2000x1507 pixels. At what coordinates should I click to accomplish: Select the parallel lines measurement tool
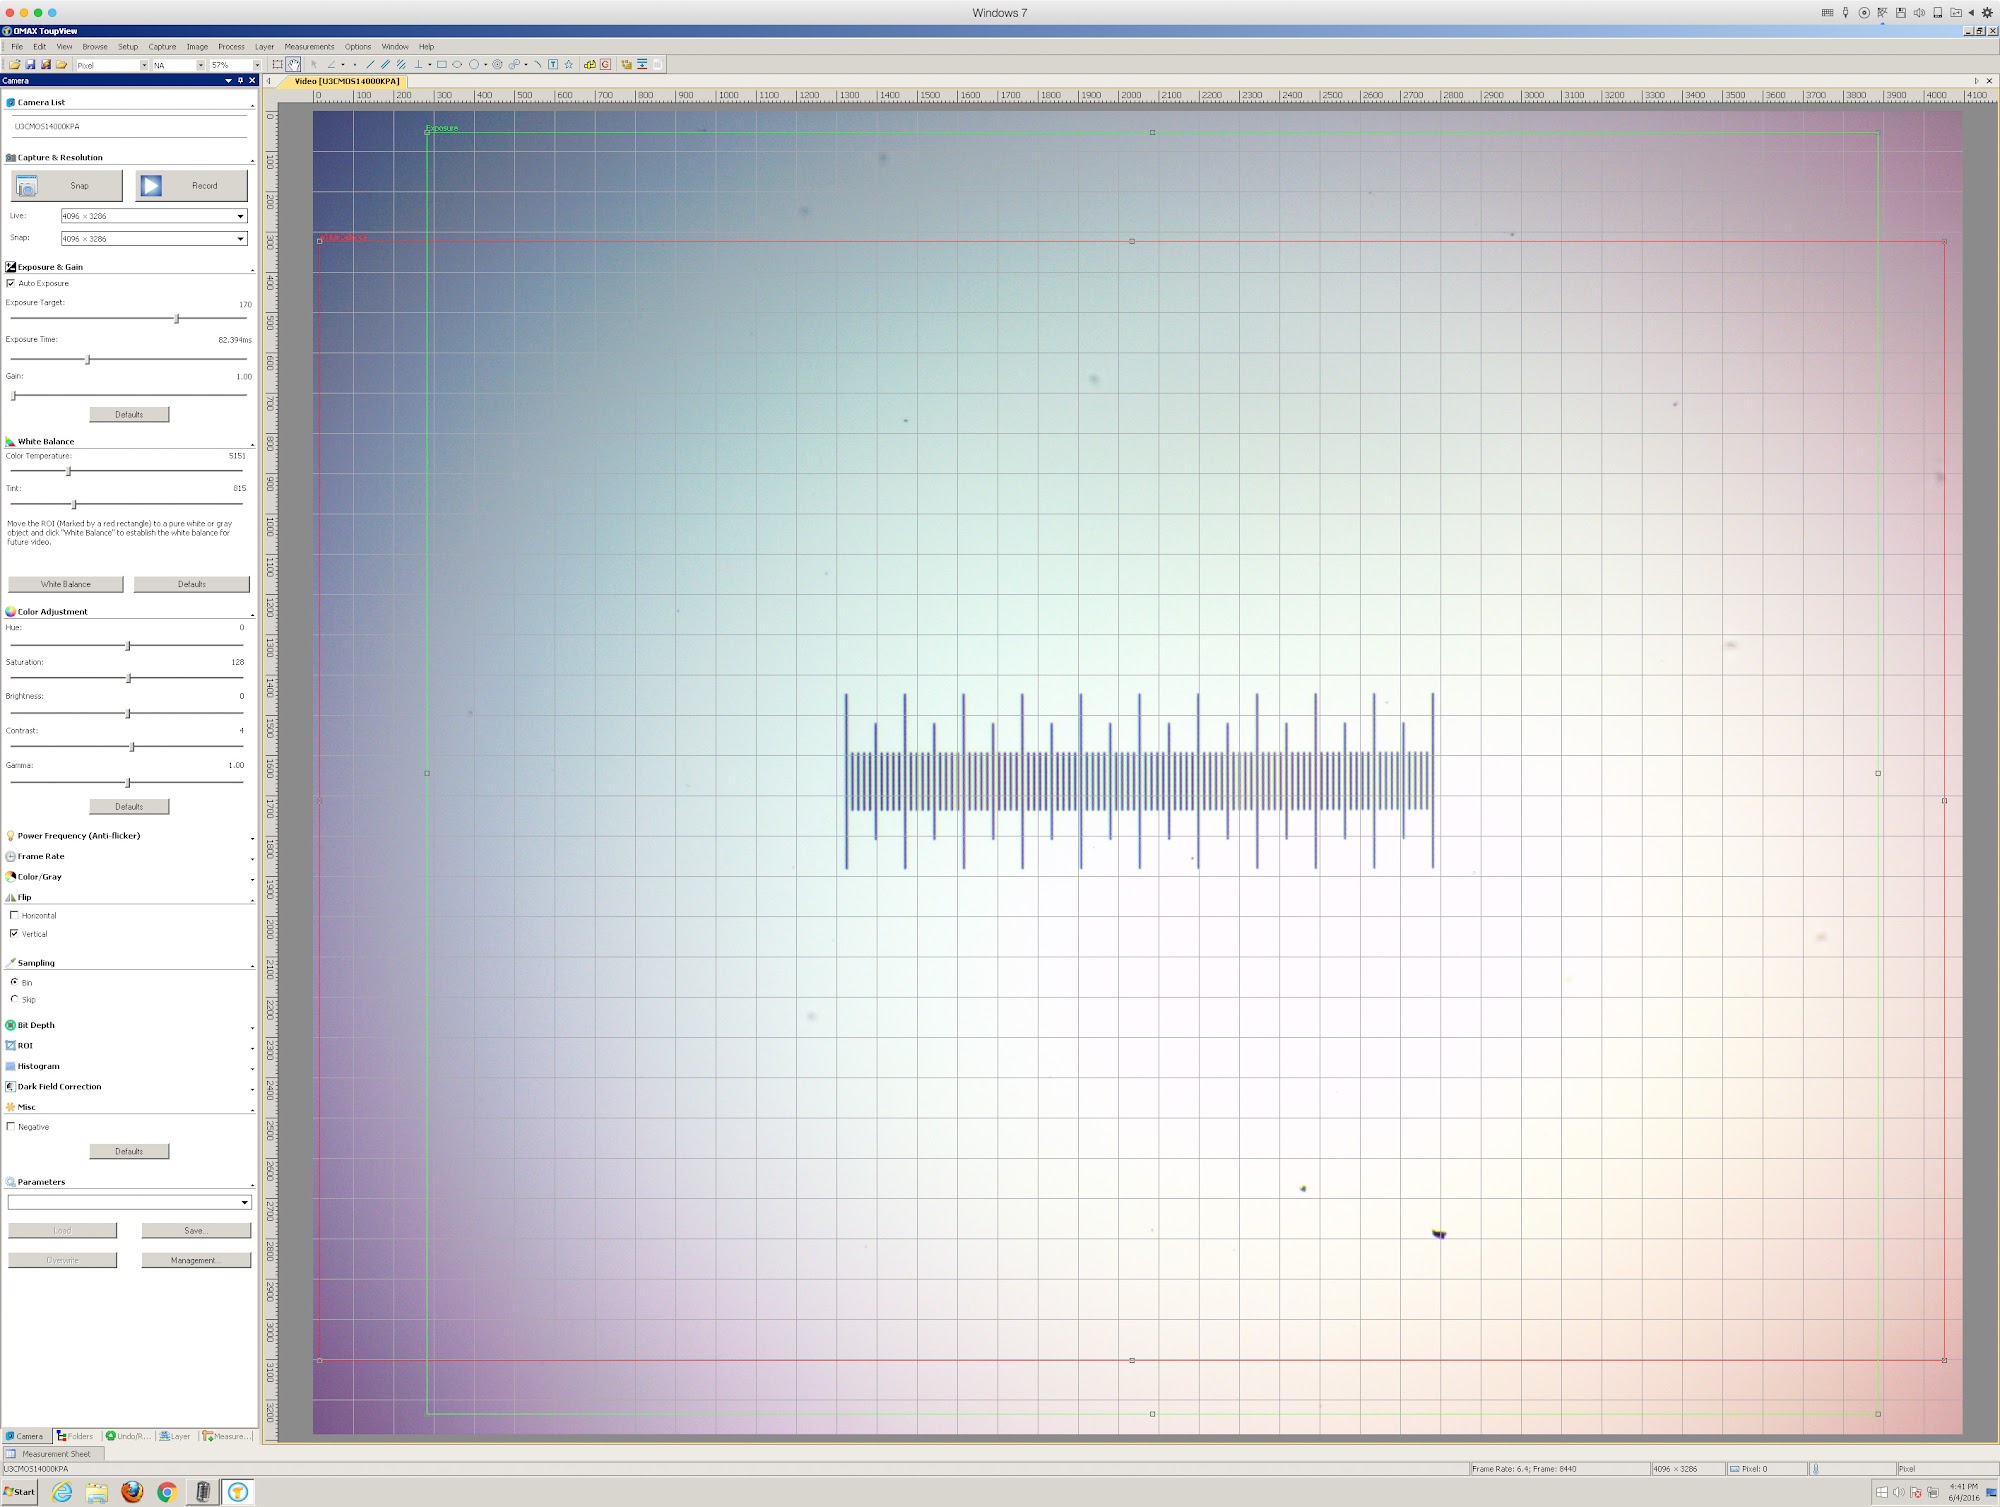385,65
